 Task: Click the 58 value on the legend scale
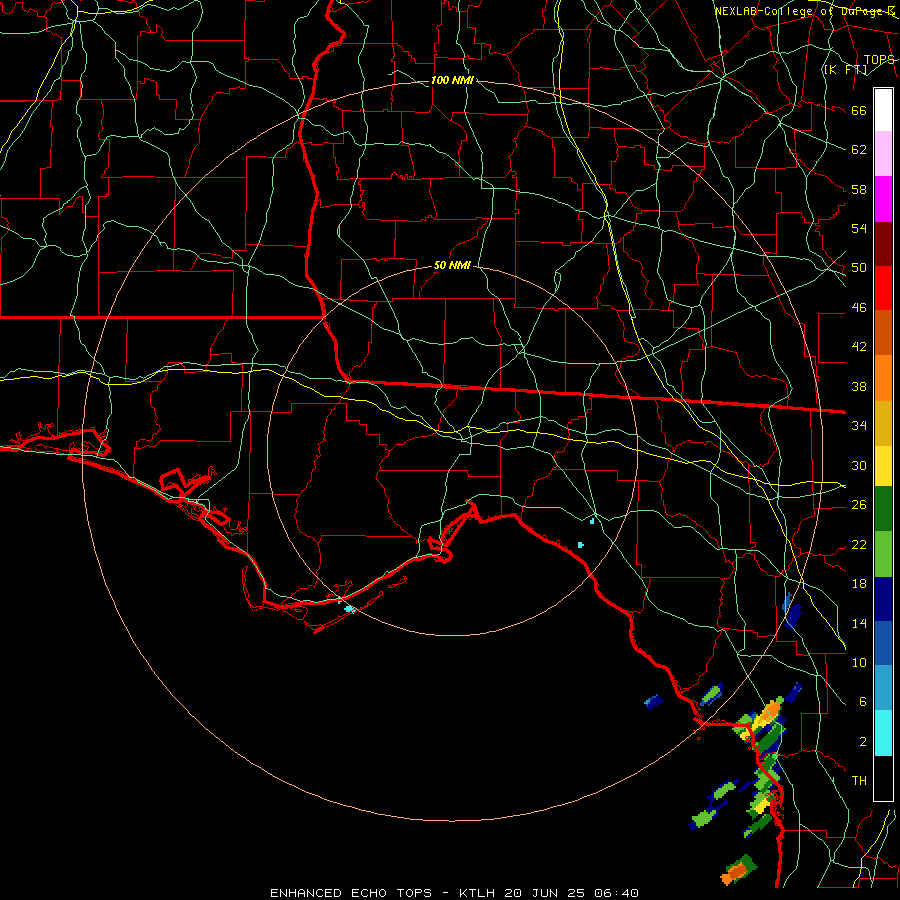coord(859,189)
